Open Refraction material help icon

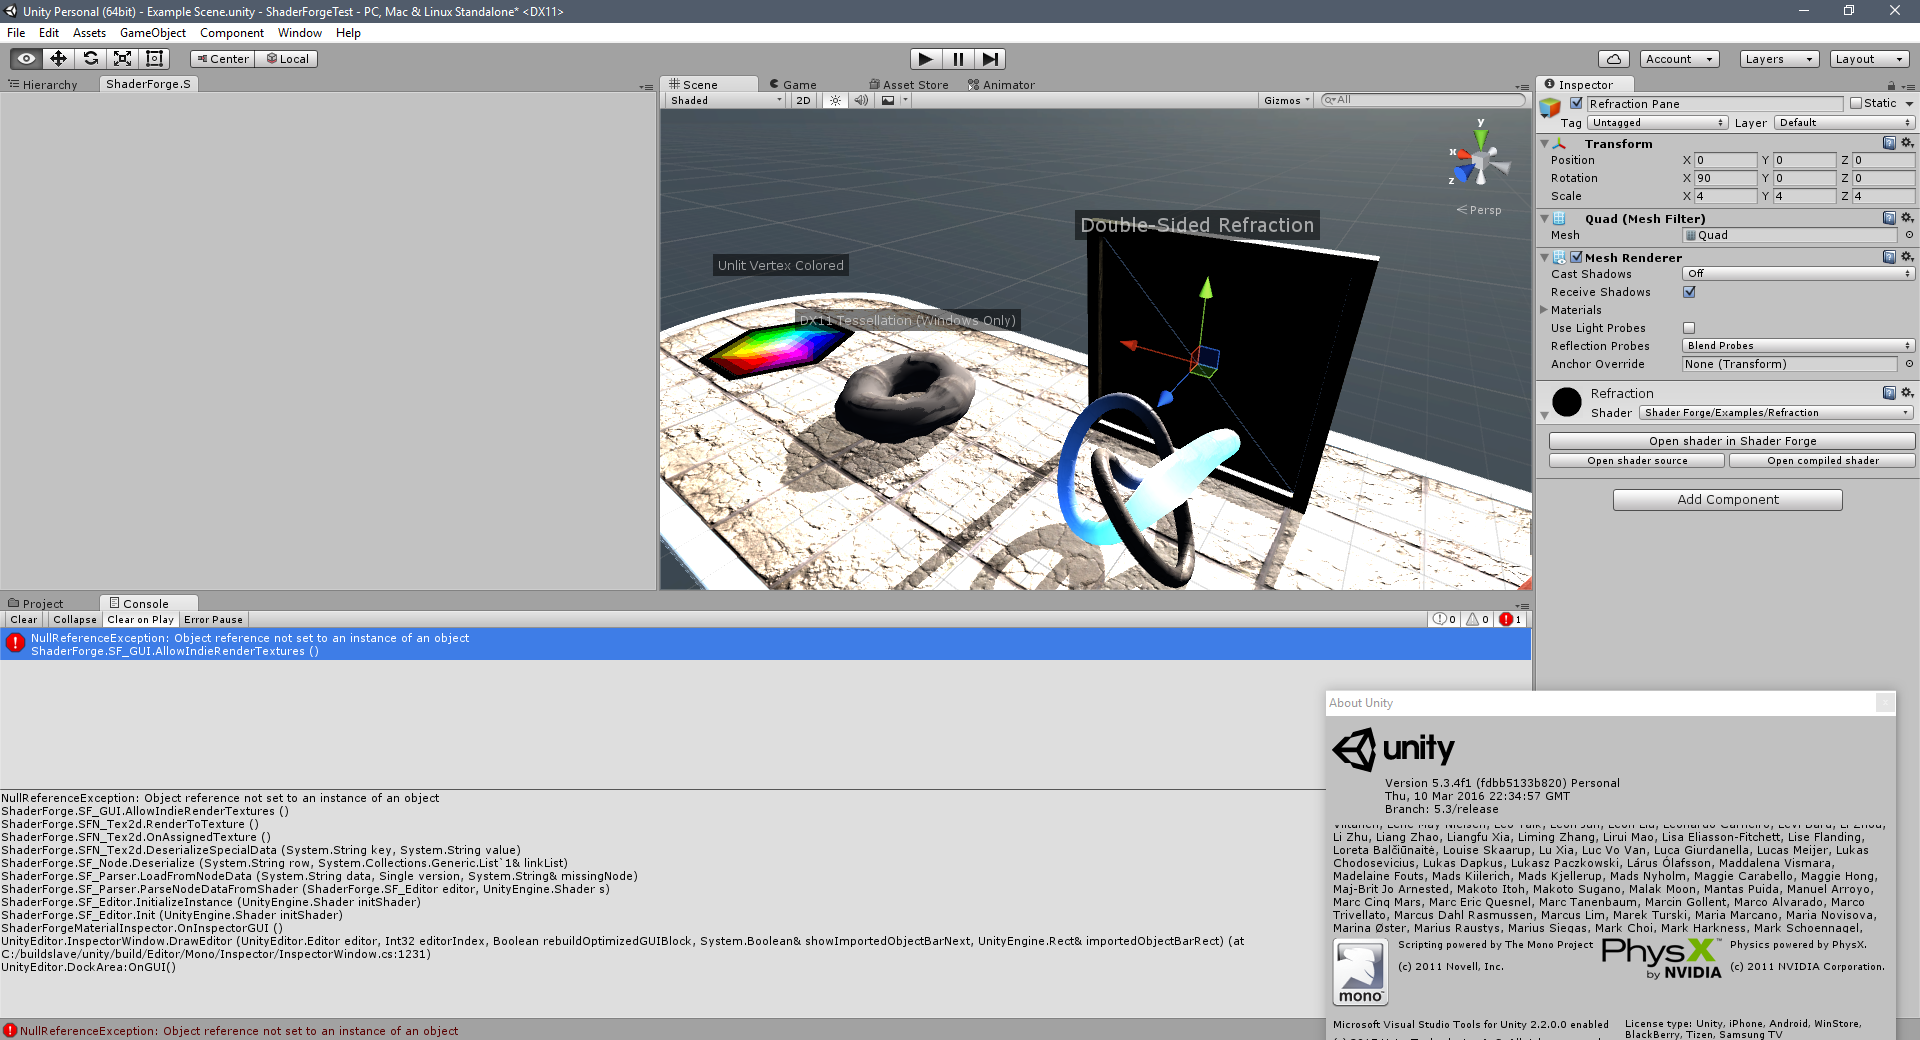[1889, 393]
